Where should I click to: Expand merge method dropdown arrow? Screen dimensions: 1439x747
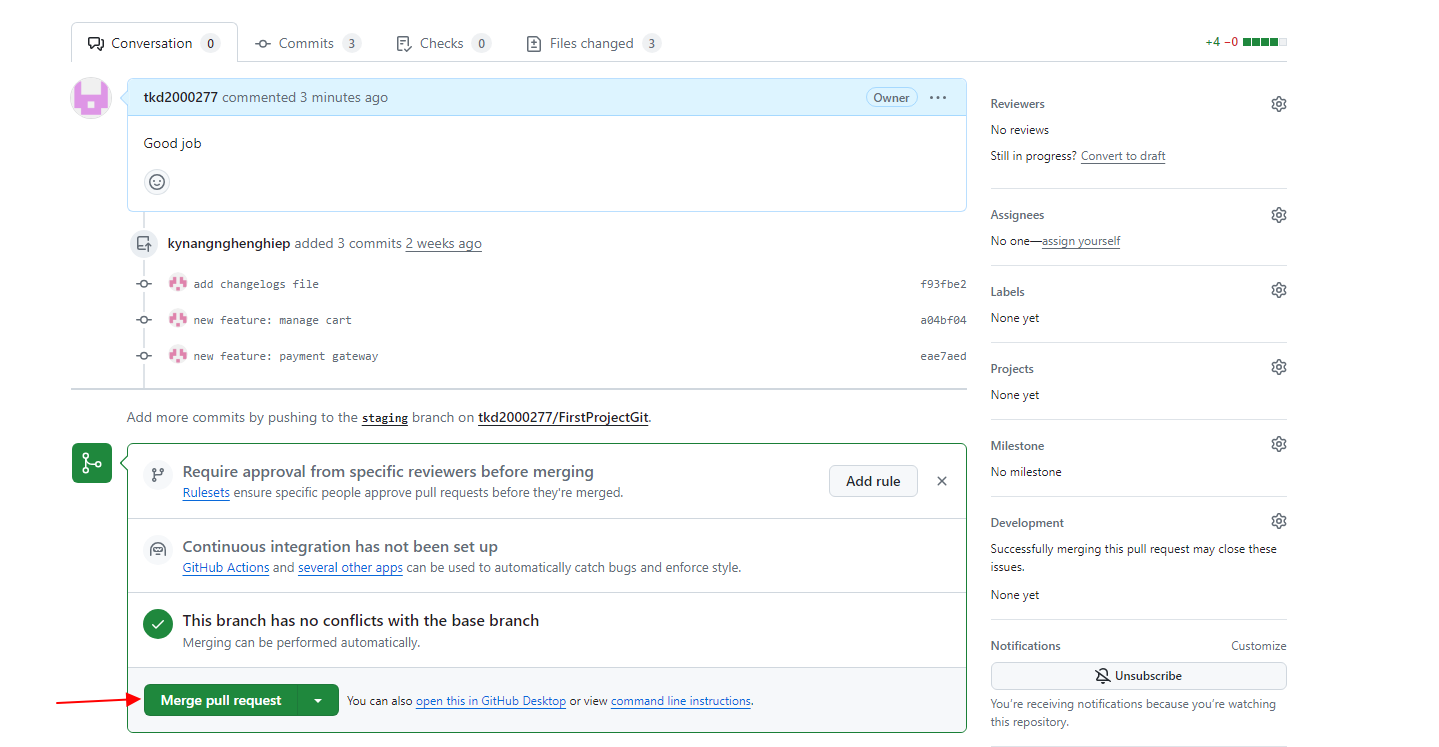click(318, 701)
